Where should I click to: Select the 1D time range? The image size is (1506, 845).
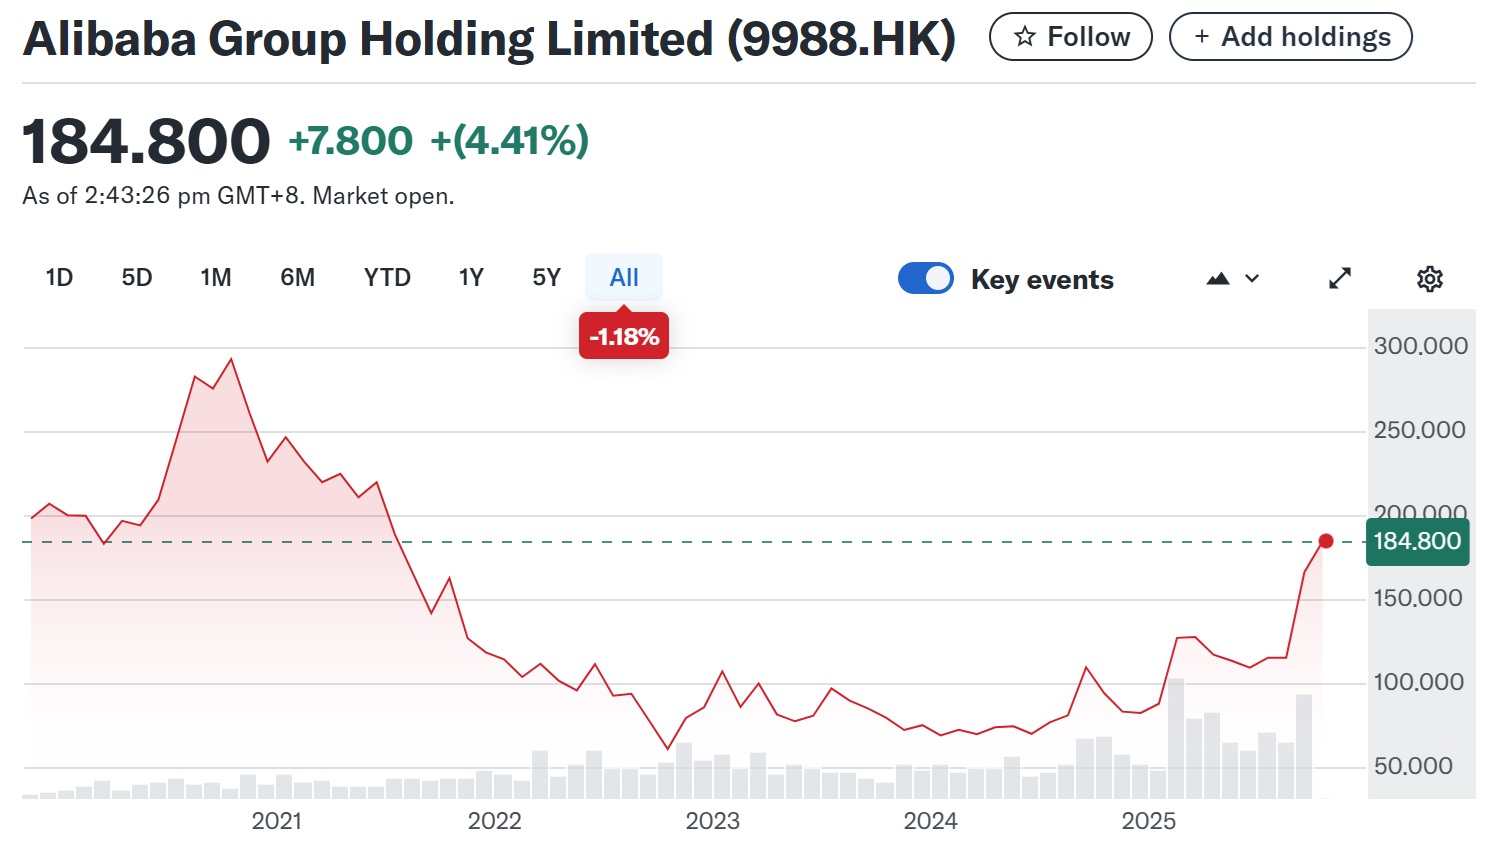click(59, 278)
